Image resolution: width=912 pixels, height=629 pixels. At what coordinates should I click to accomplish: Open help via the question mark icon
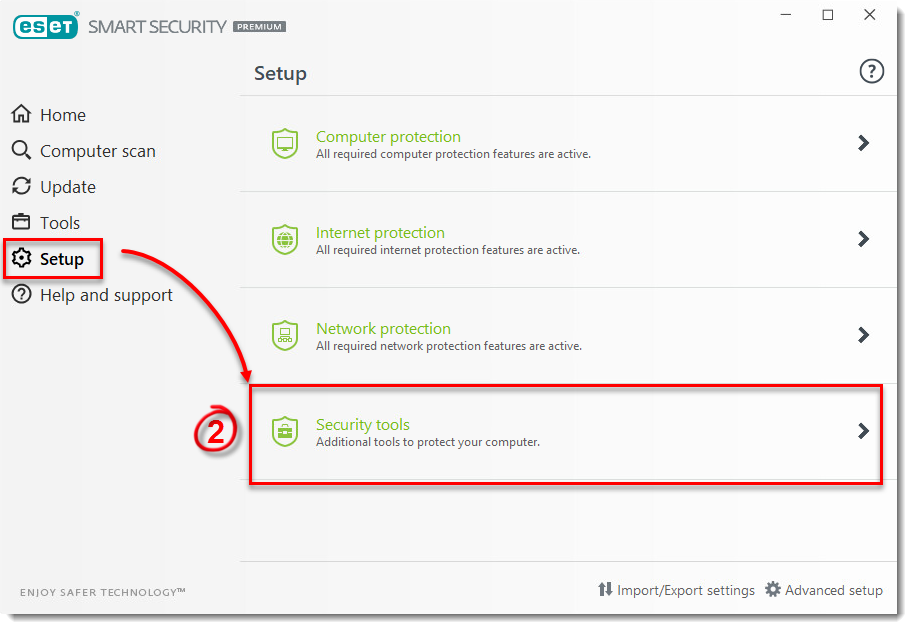[x=872, y=71]
